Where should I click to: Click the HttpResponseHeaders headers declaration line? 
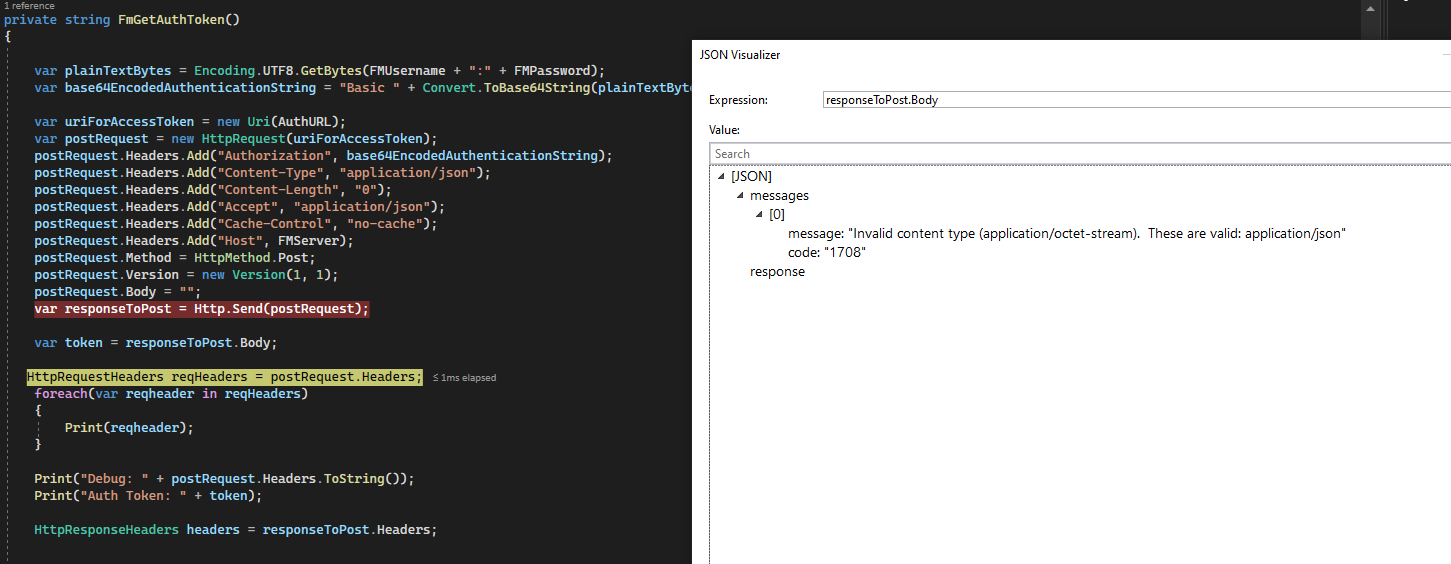236,530
